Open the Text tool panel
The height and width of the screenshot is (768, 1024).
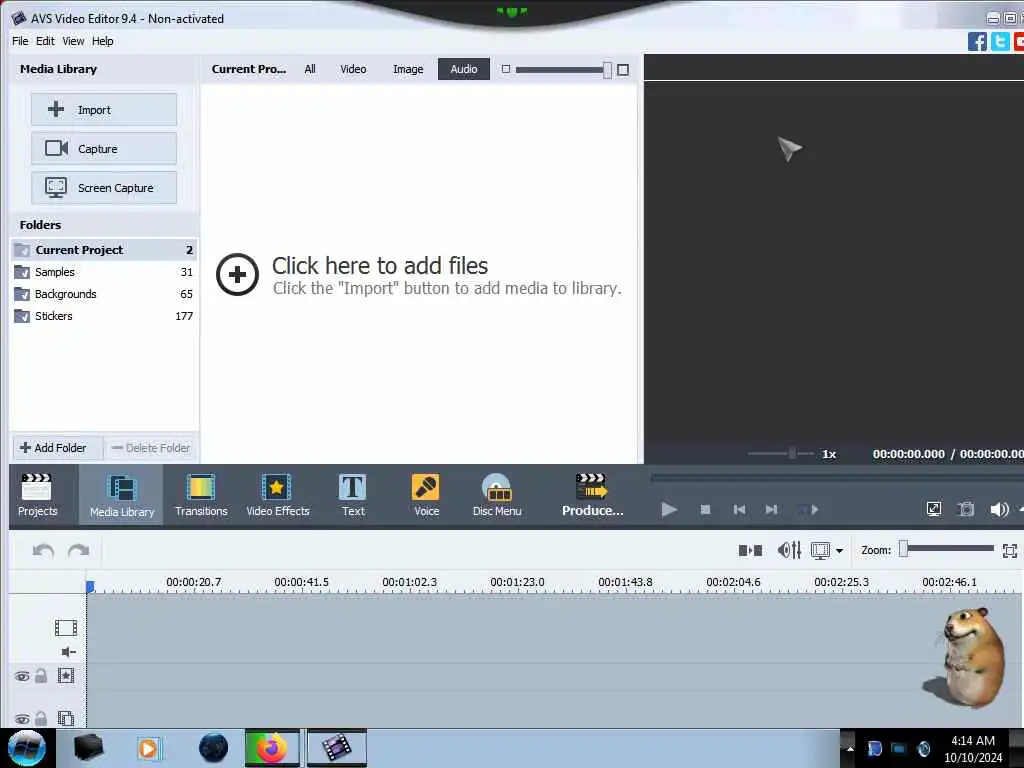point(353,495)
